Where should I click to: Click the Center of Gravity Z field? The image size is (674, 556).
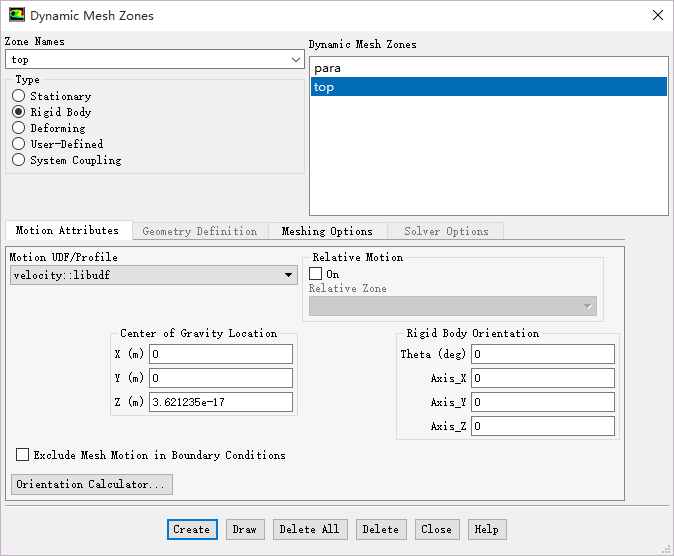point(221,402)
